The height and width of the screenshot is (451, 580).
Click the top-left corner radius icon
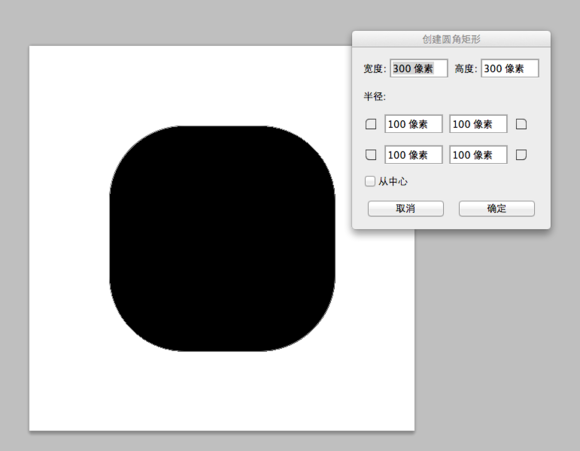coord(371,124)
